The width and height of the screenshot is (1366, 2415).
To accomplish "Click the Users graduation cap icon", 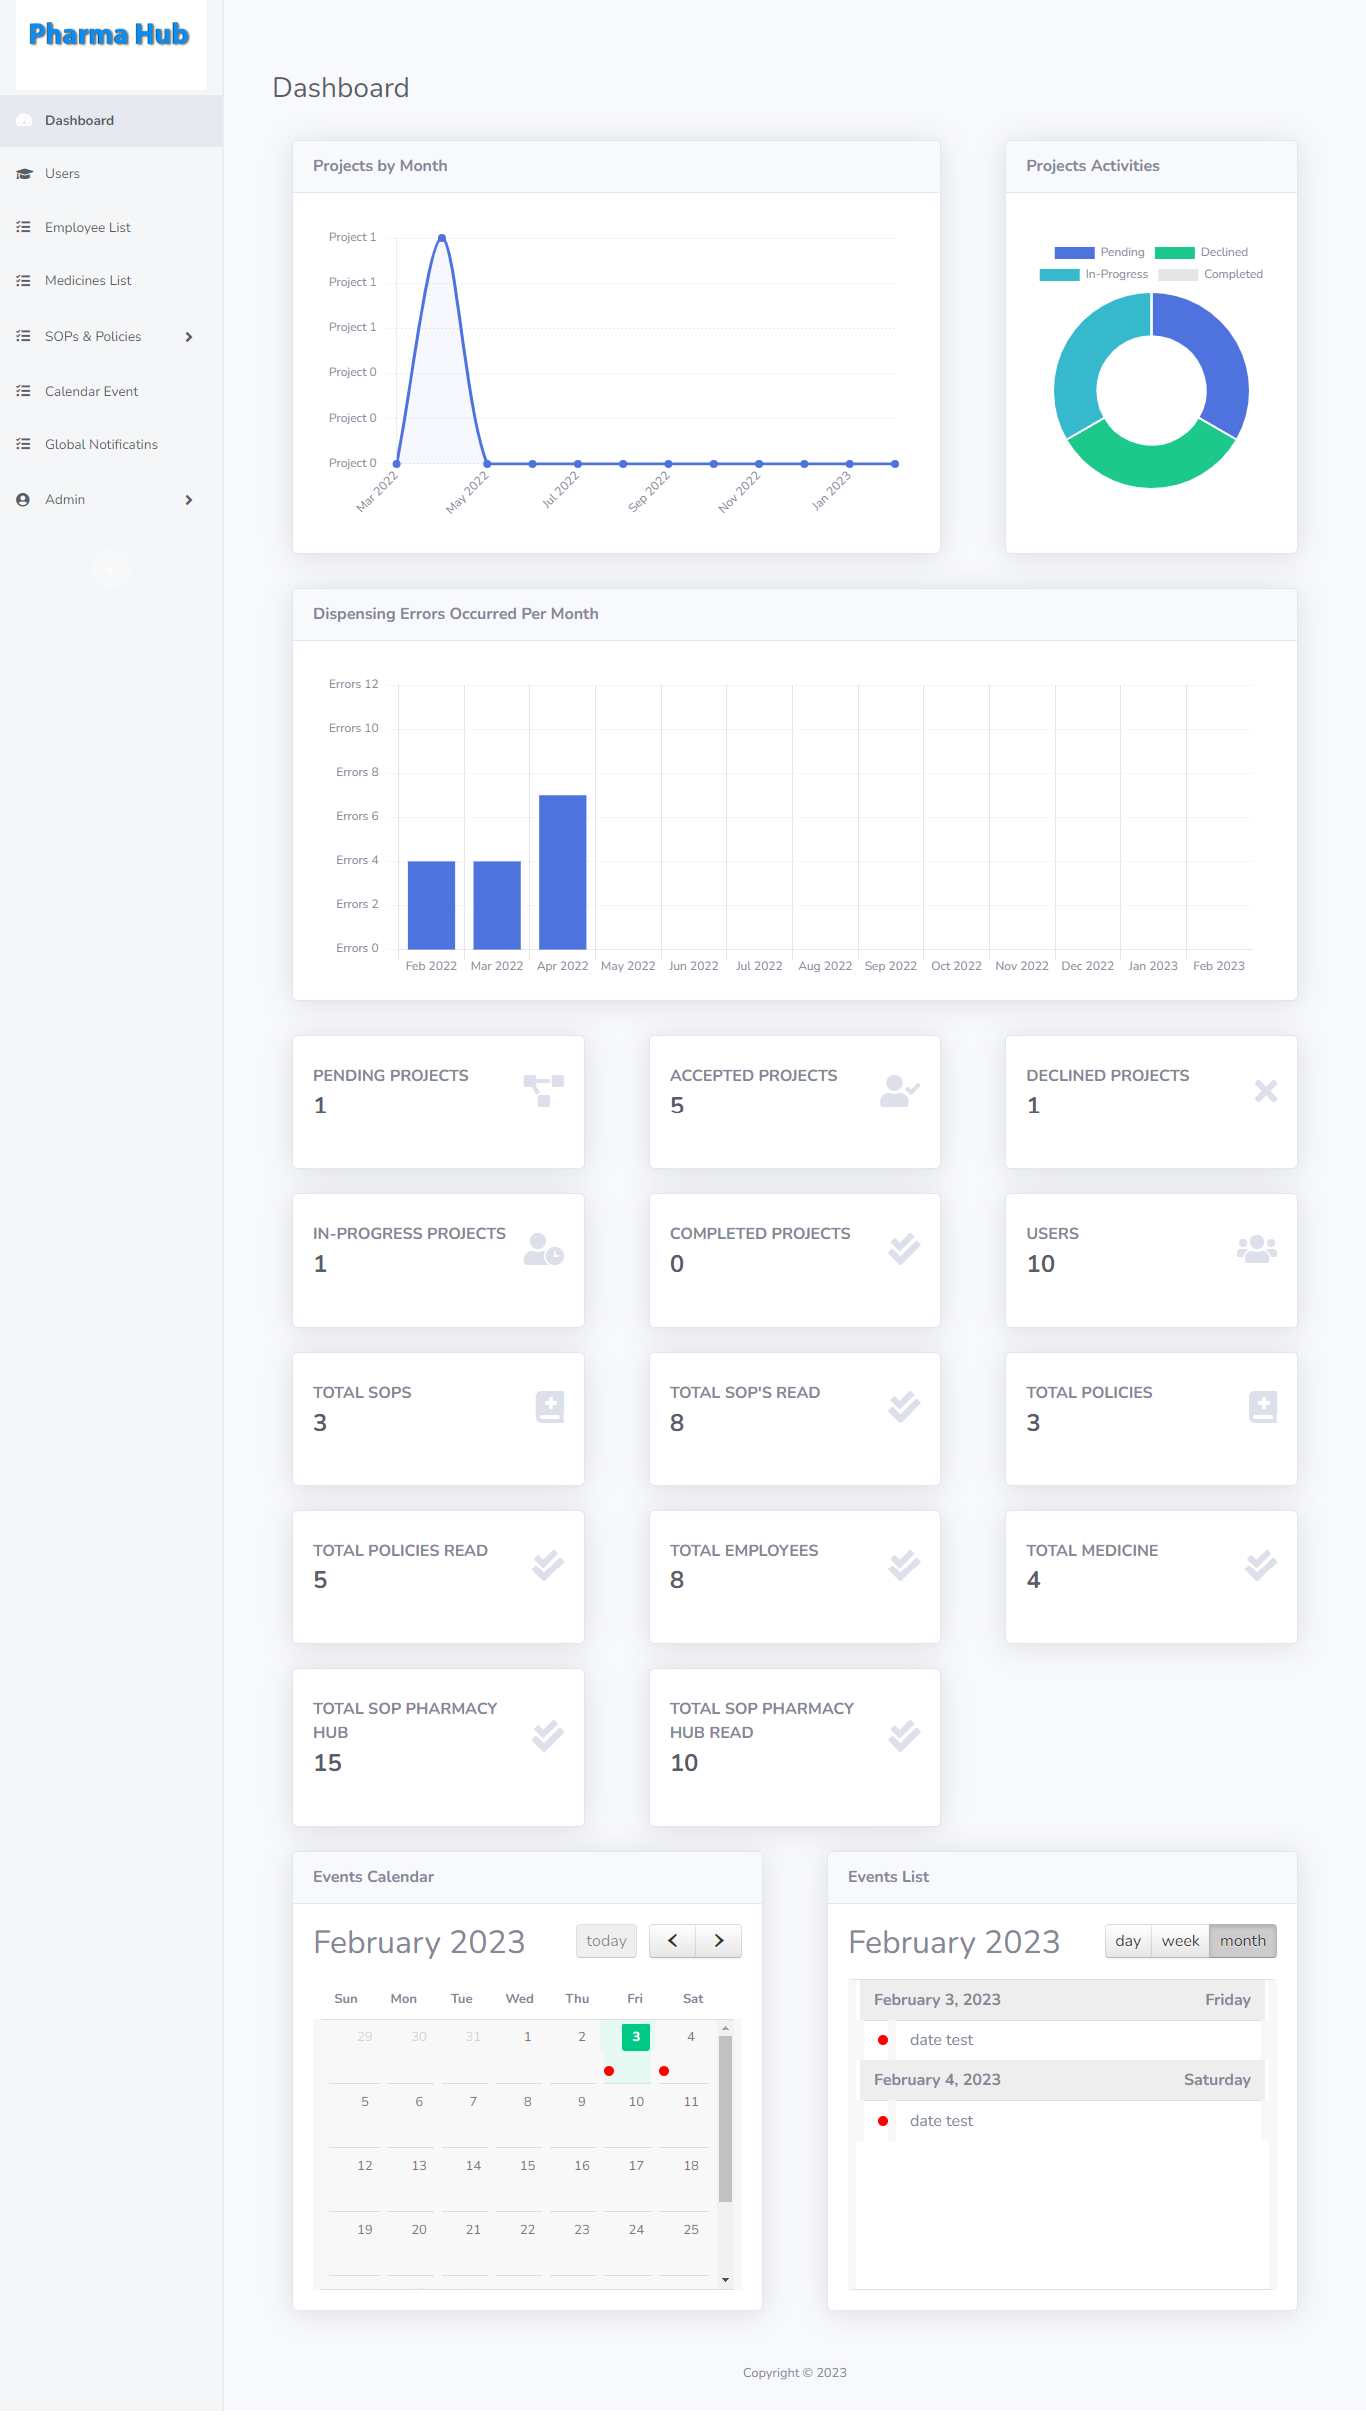I will point(24,174).
